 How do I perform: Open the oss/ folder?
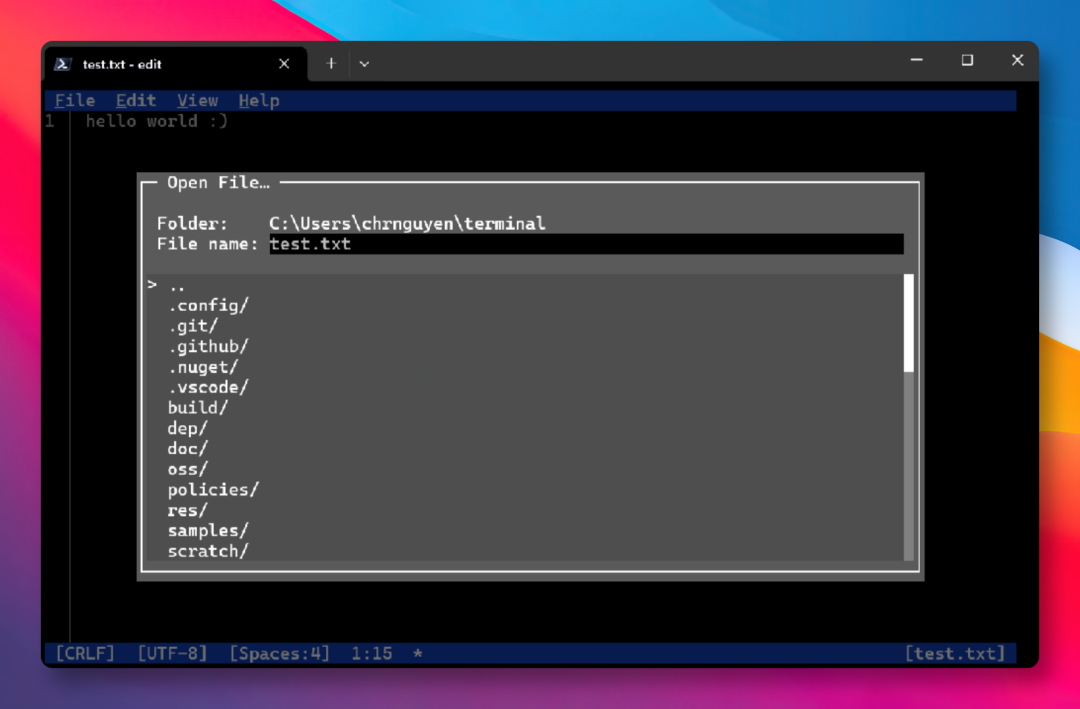[525, 469]
